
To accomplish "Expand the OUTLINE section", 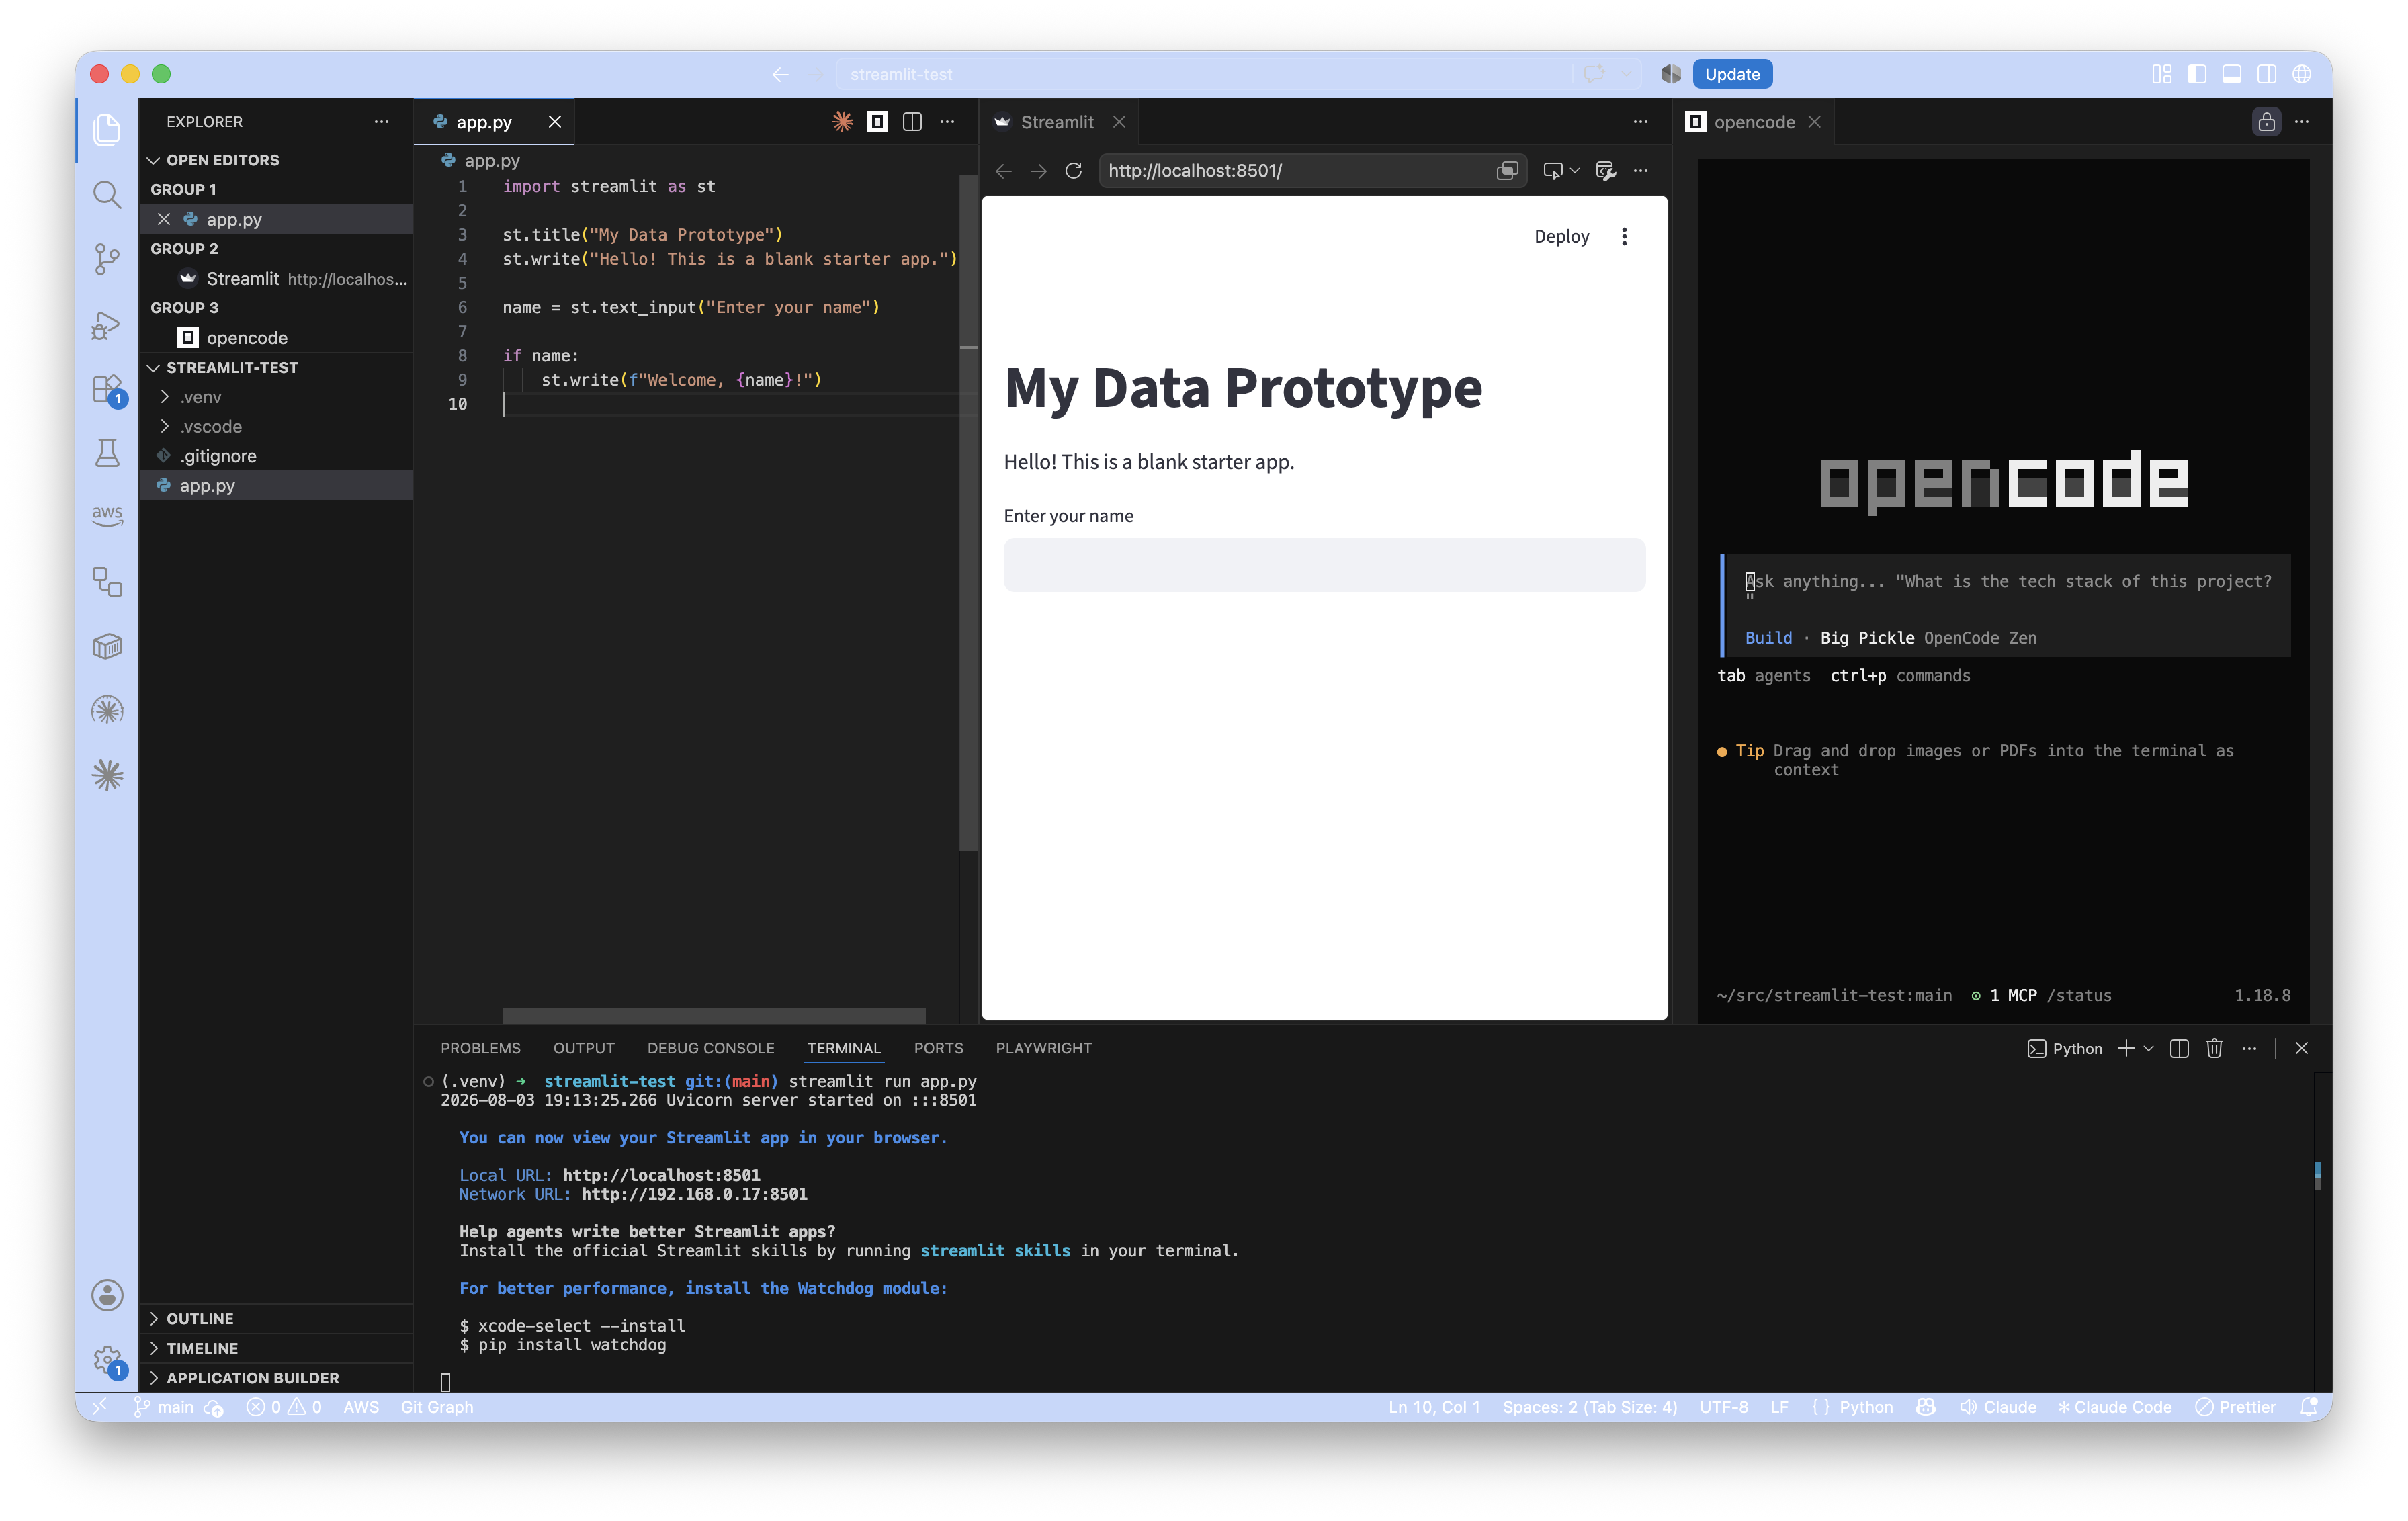I will (154, 1319).
